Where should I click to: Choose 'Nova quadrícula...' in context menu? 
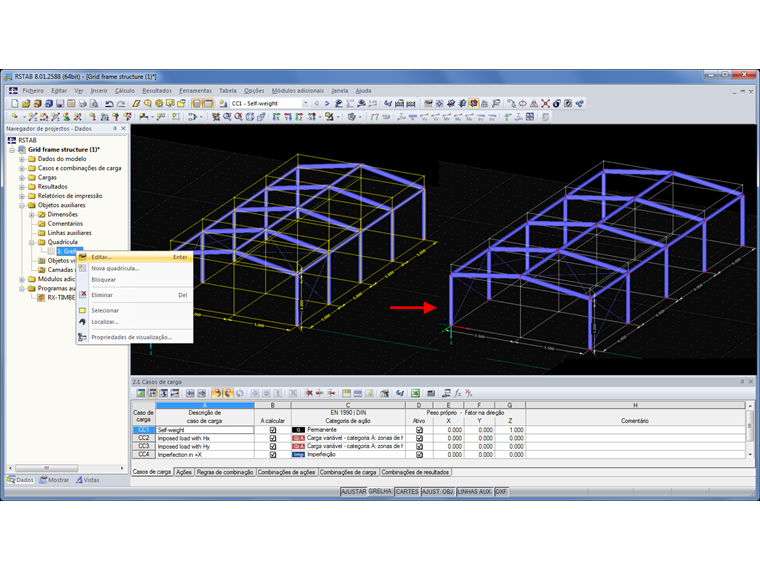135,268
